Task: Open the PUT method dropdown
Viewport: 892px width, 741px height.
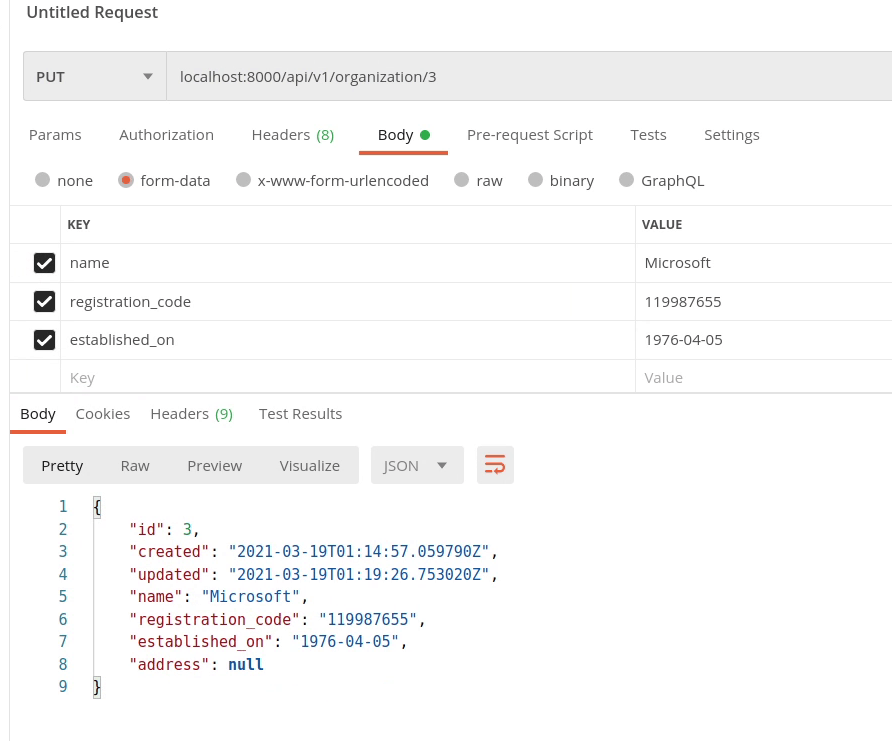Action: point(95,77)
